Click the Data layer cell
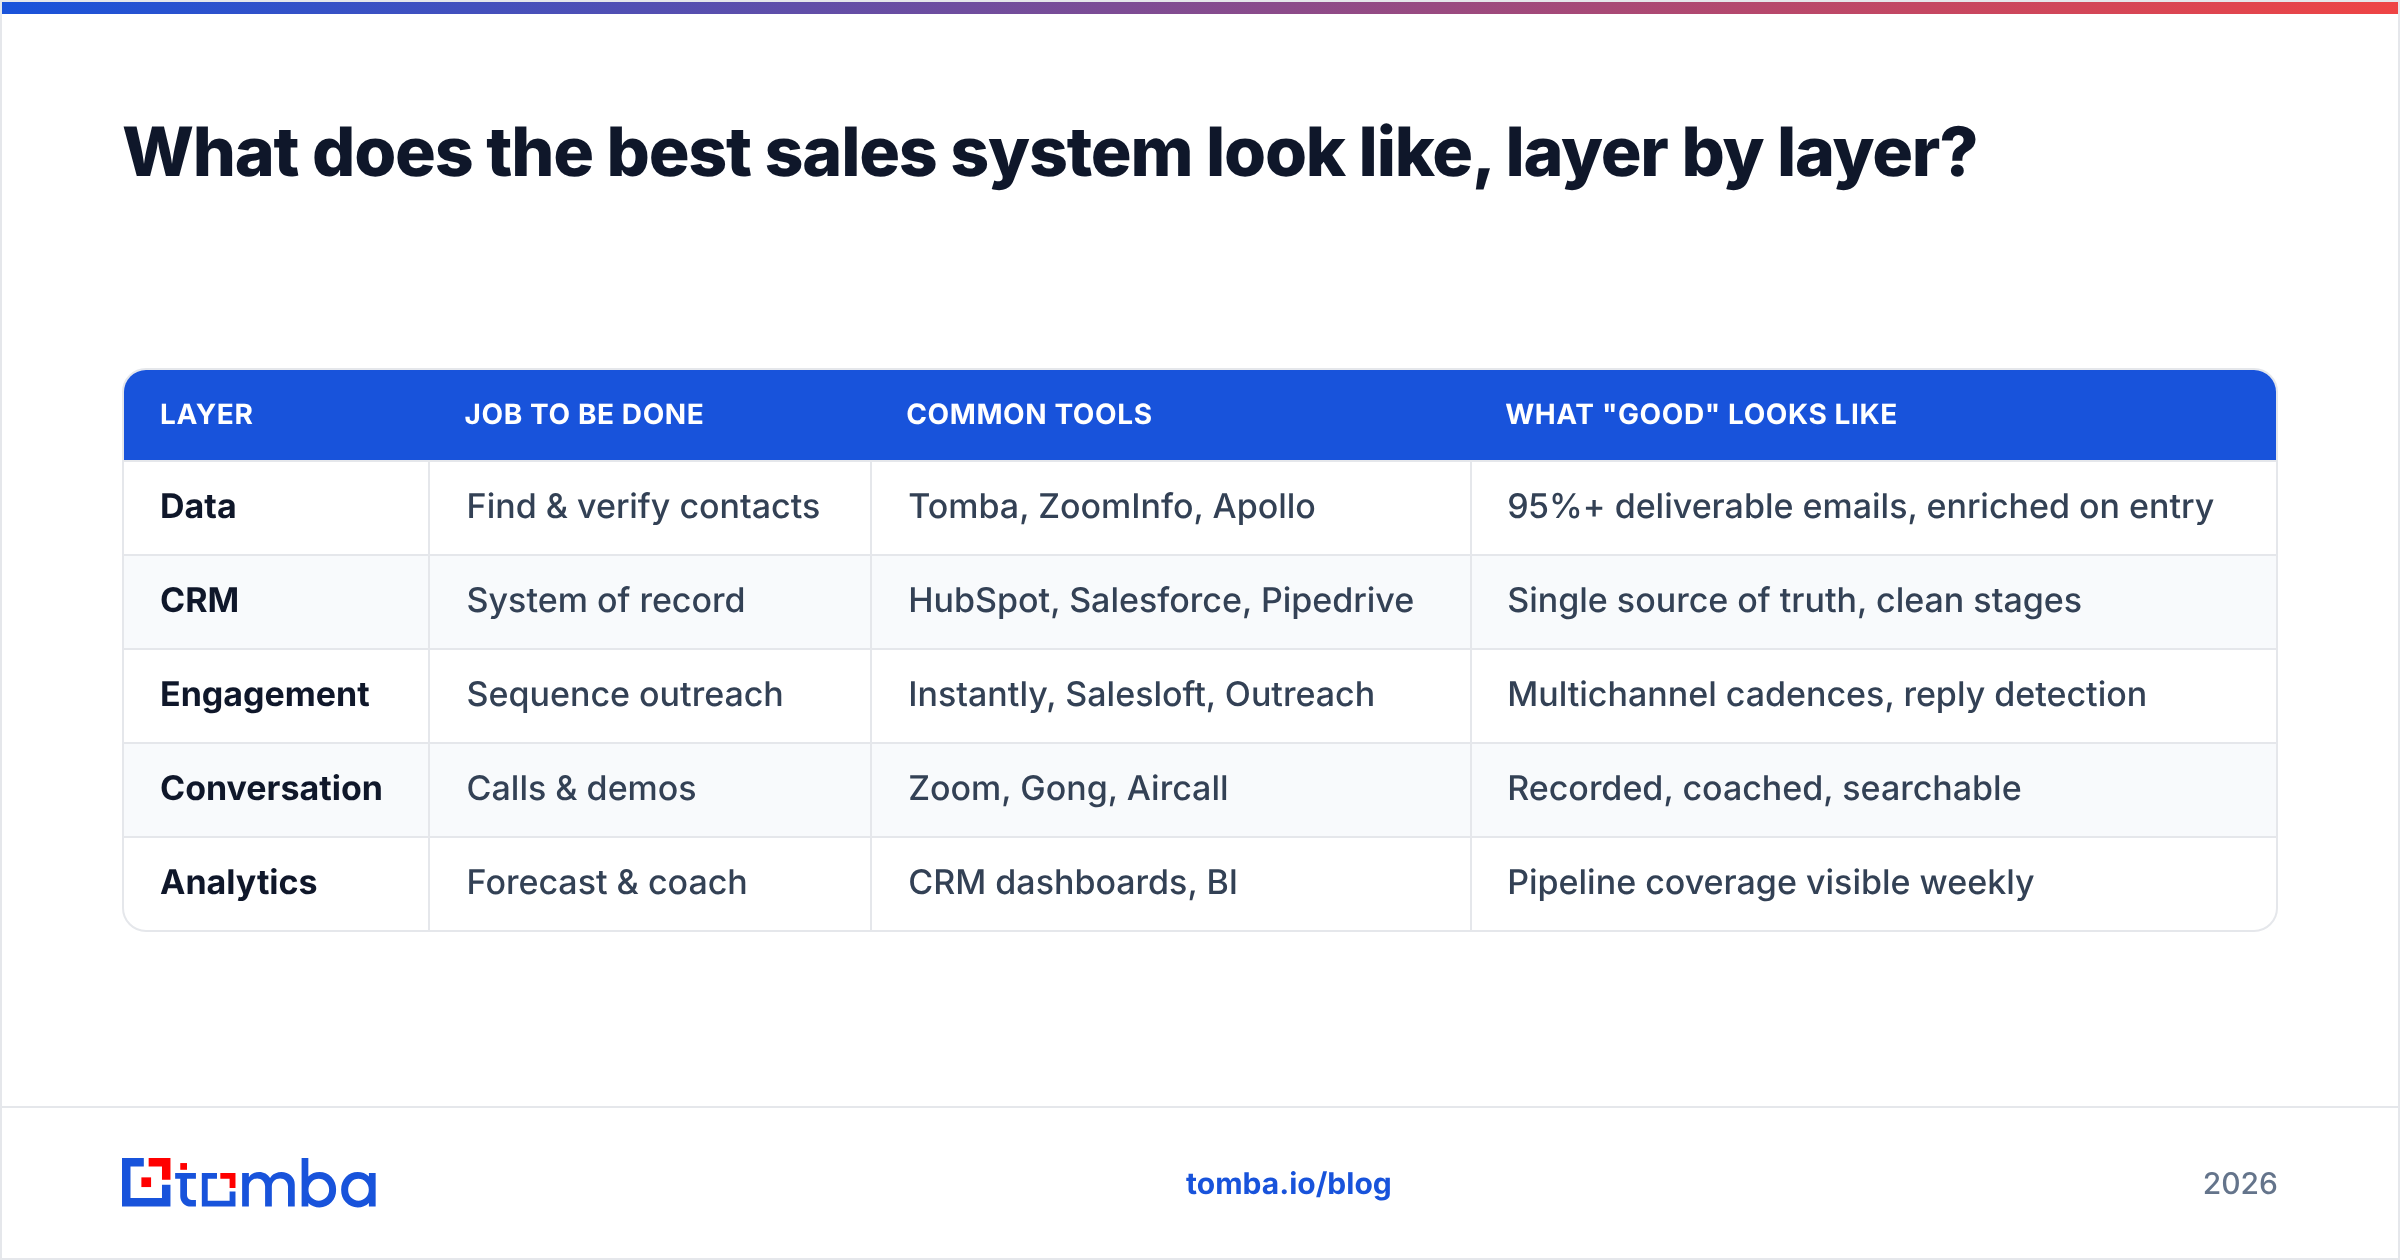 pyautogui.click(x=276, y=507)
